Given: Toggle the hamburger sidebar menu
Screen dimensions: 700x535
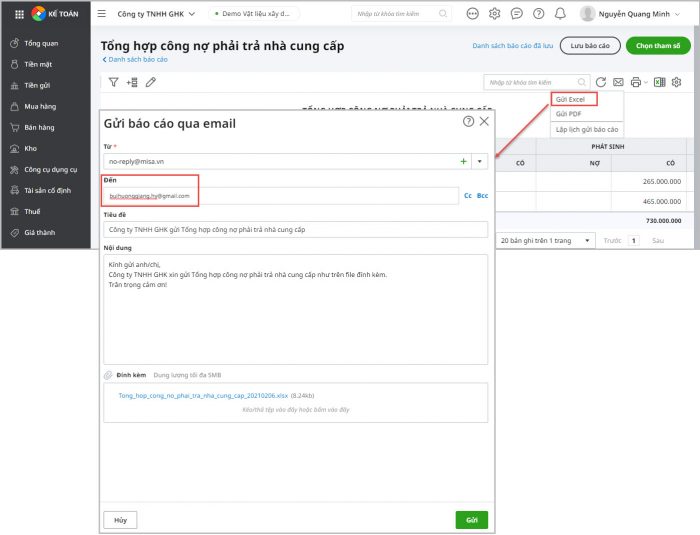Looking at the screenshot, I should 101,14.
